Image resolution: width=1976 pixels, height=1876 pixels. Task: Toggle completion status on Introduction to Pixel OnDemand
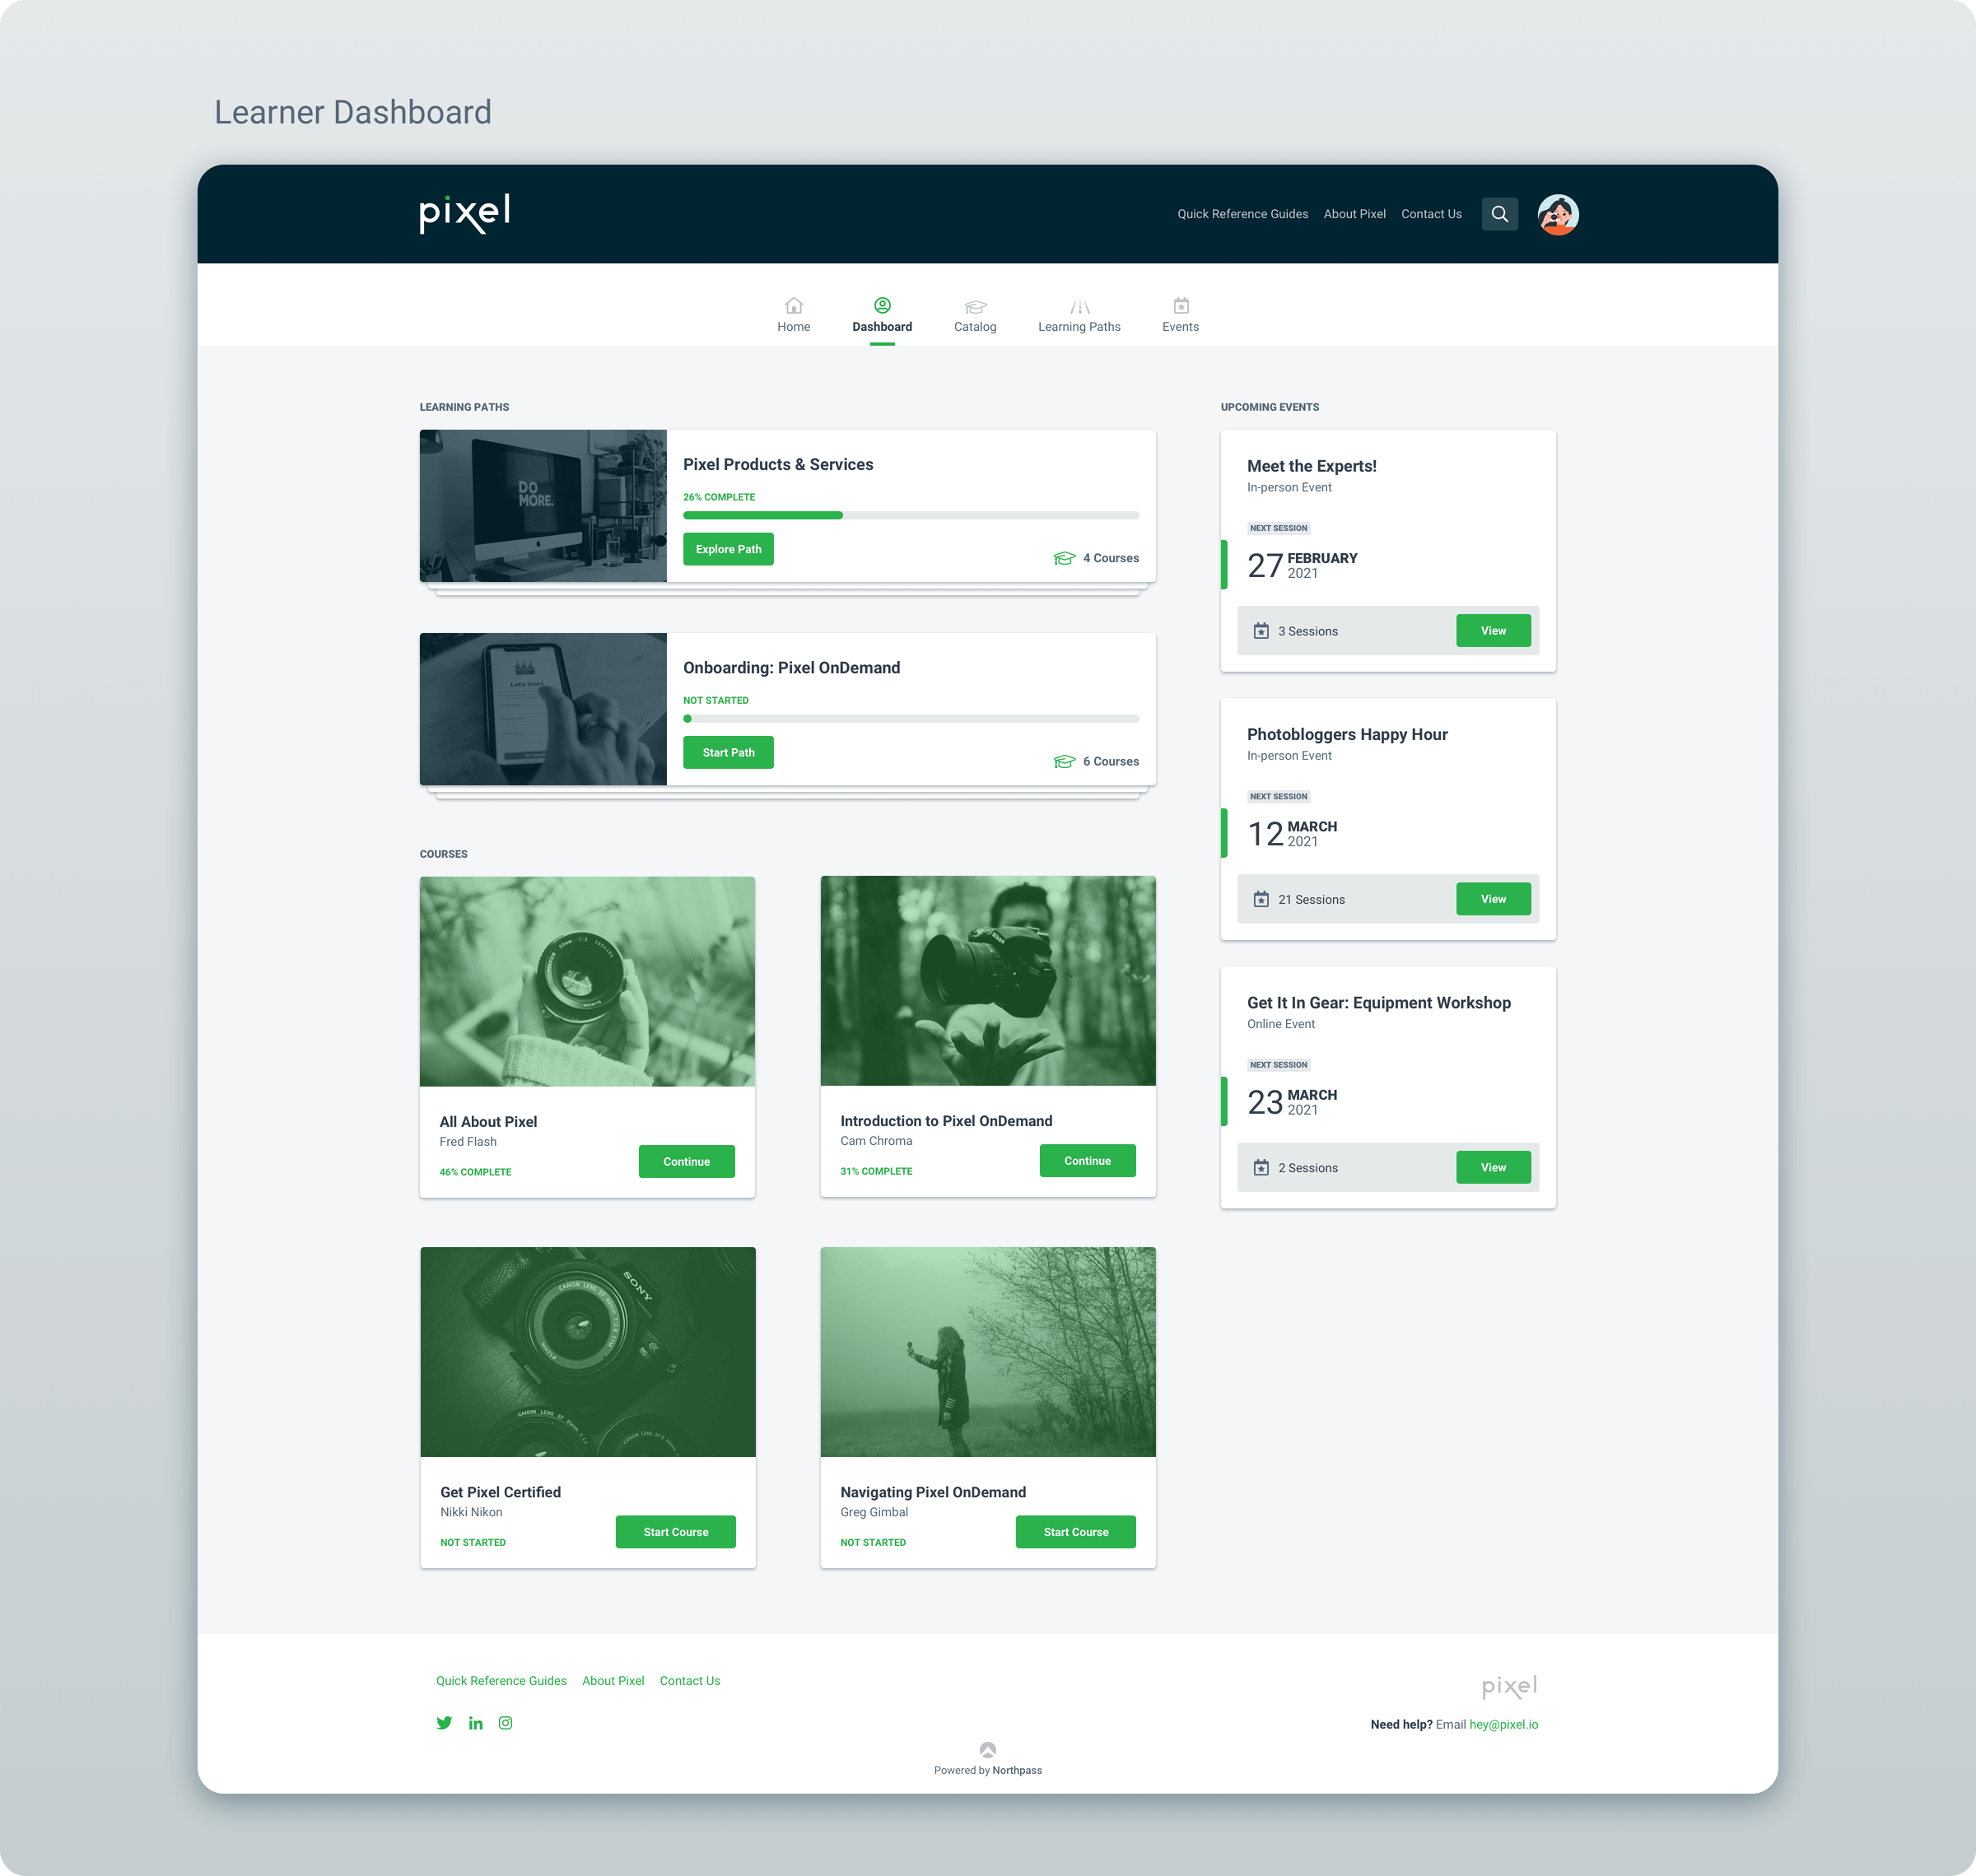[876, 1171]
